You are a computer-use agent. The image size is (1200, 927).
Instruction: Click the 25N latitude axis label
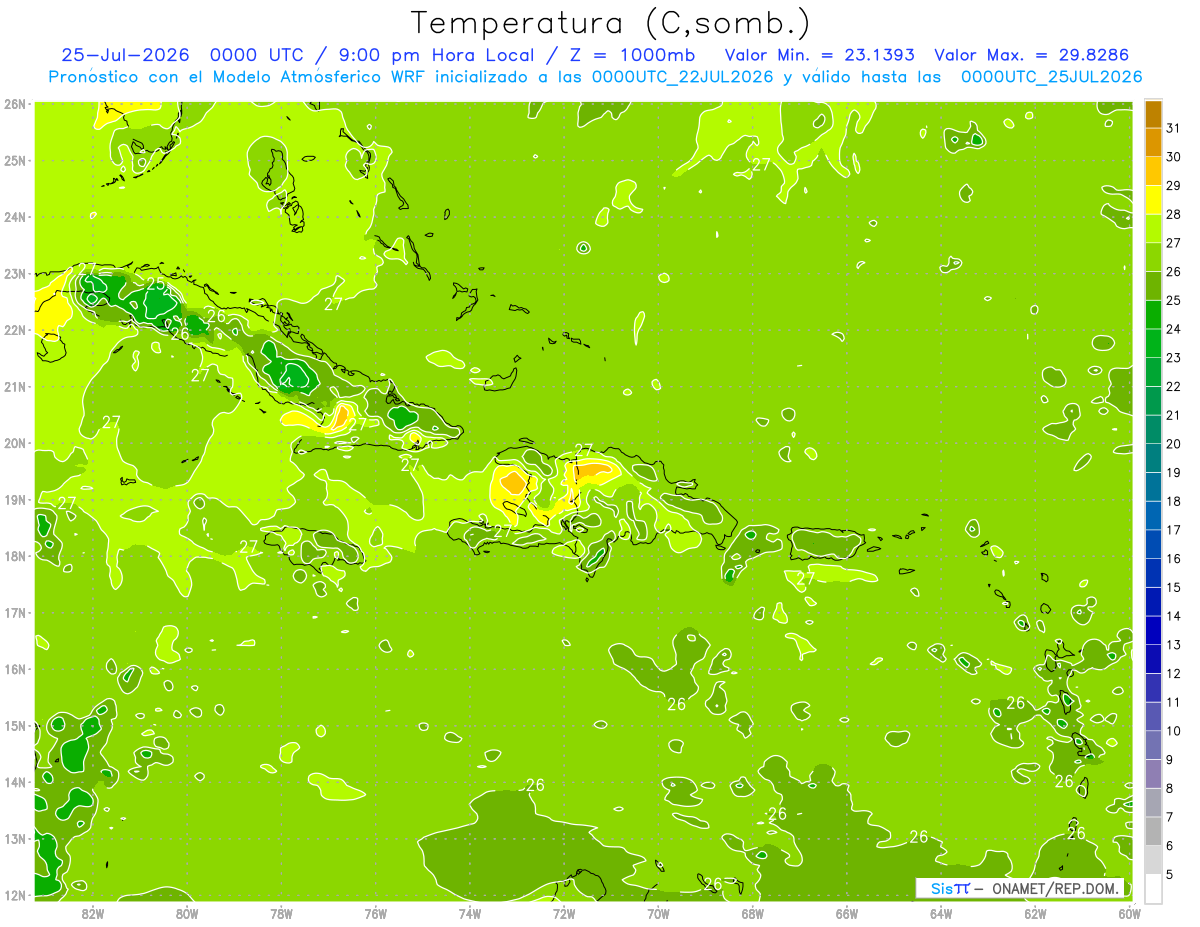pos(15,161)
